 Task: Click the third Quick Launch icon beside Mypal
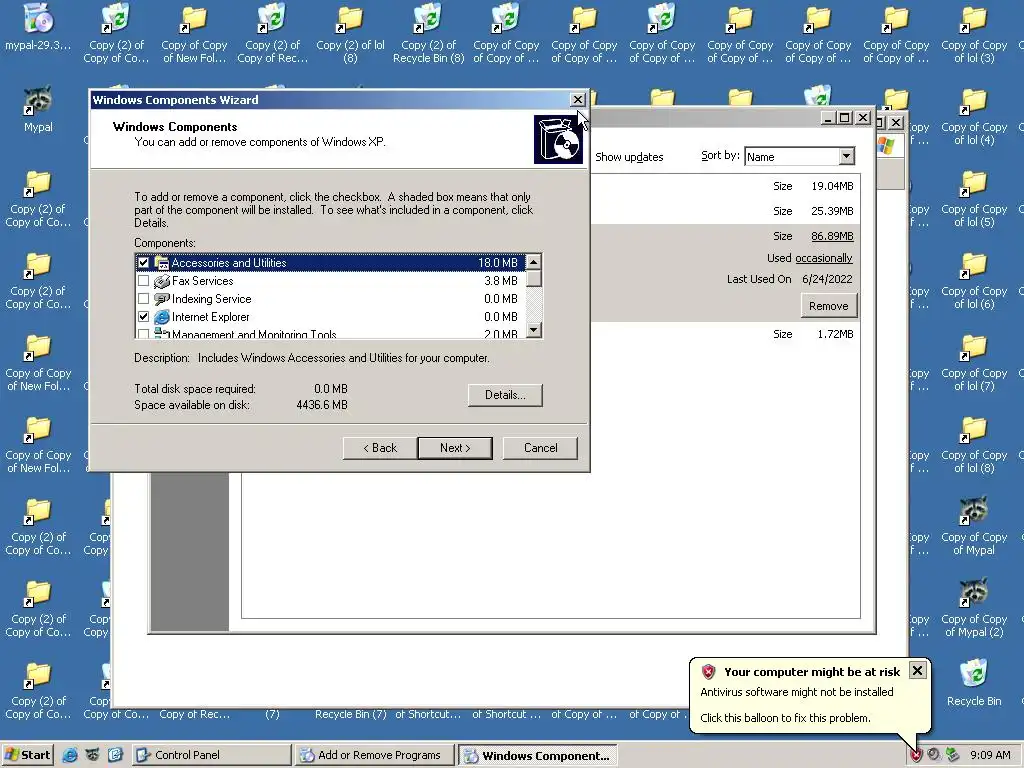pyautogui.click(x=115, y=755)
